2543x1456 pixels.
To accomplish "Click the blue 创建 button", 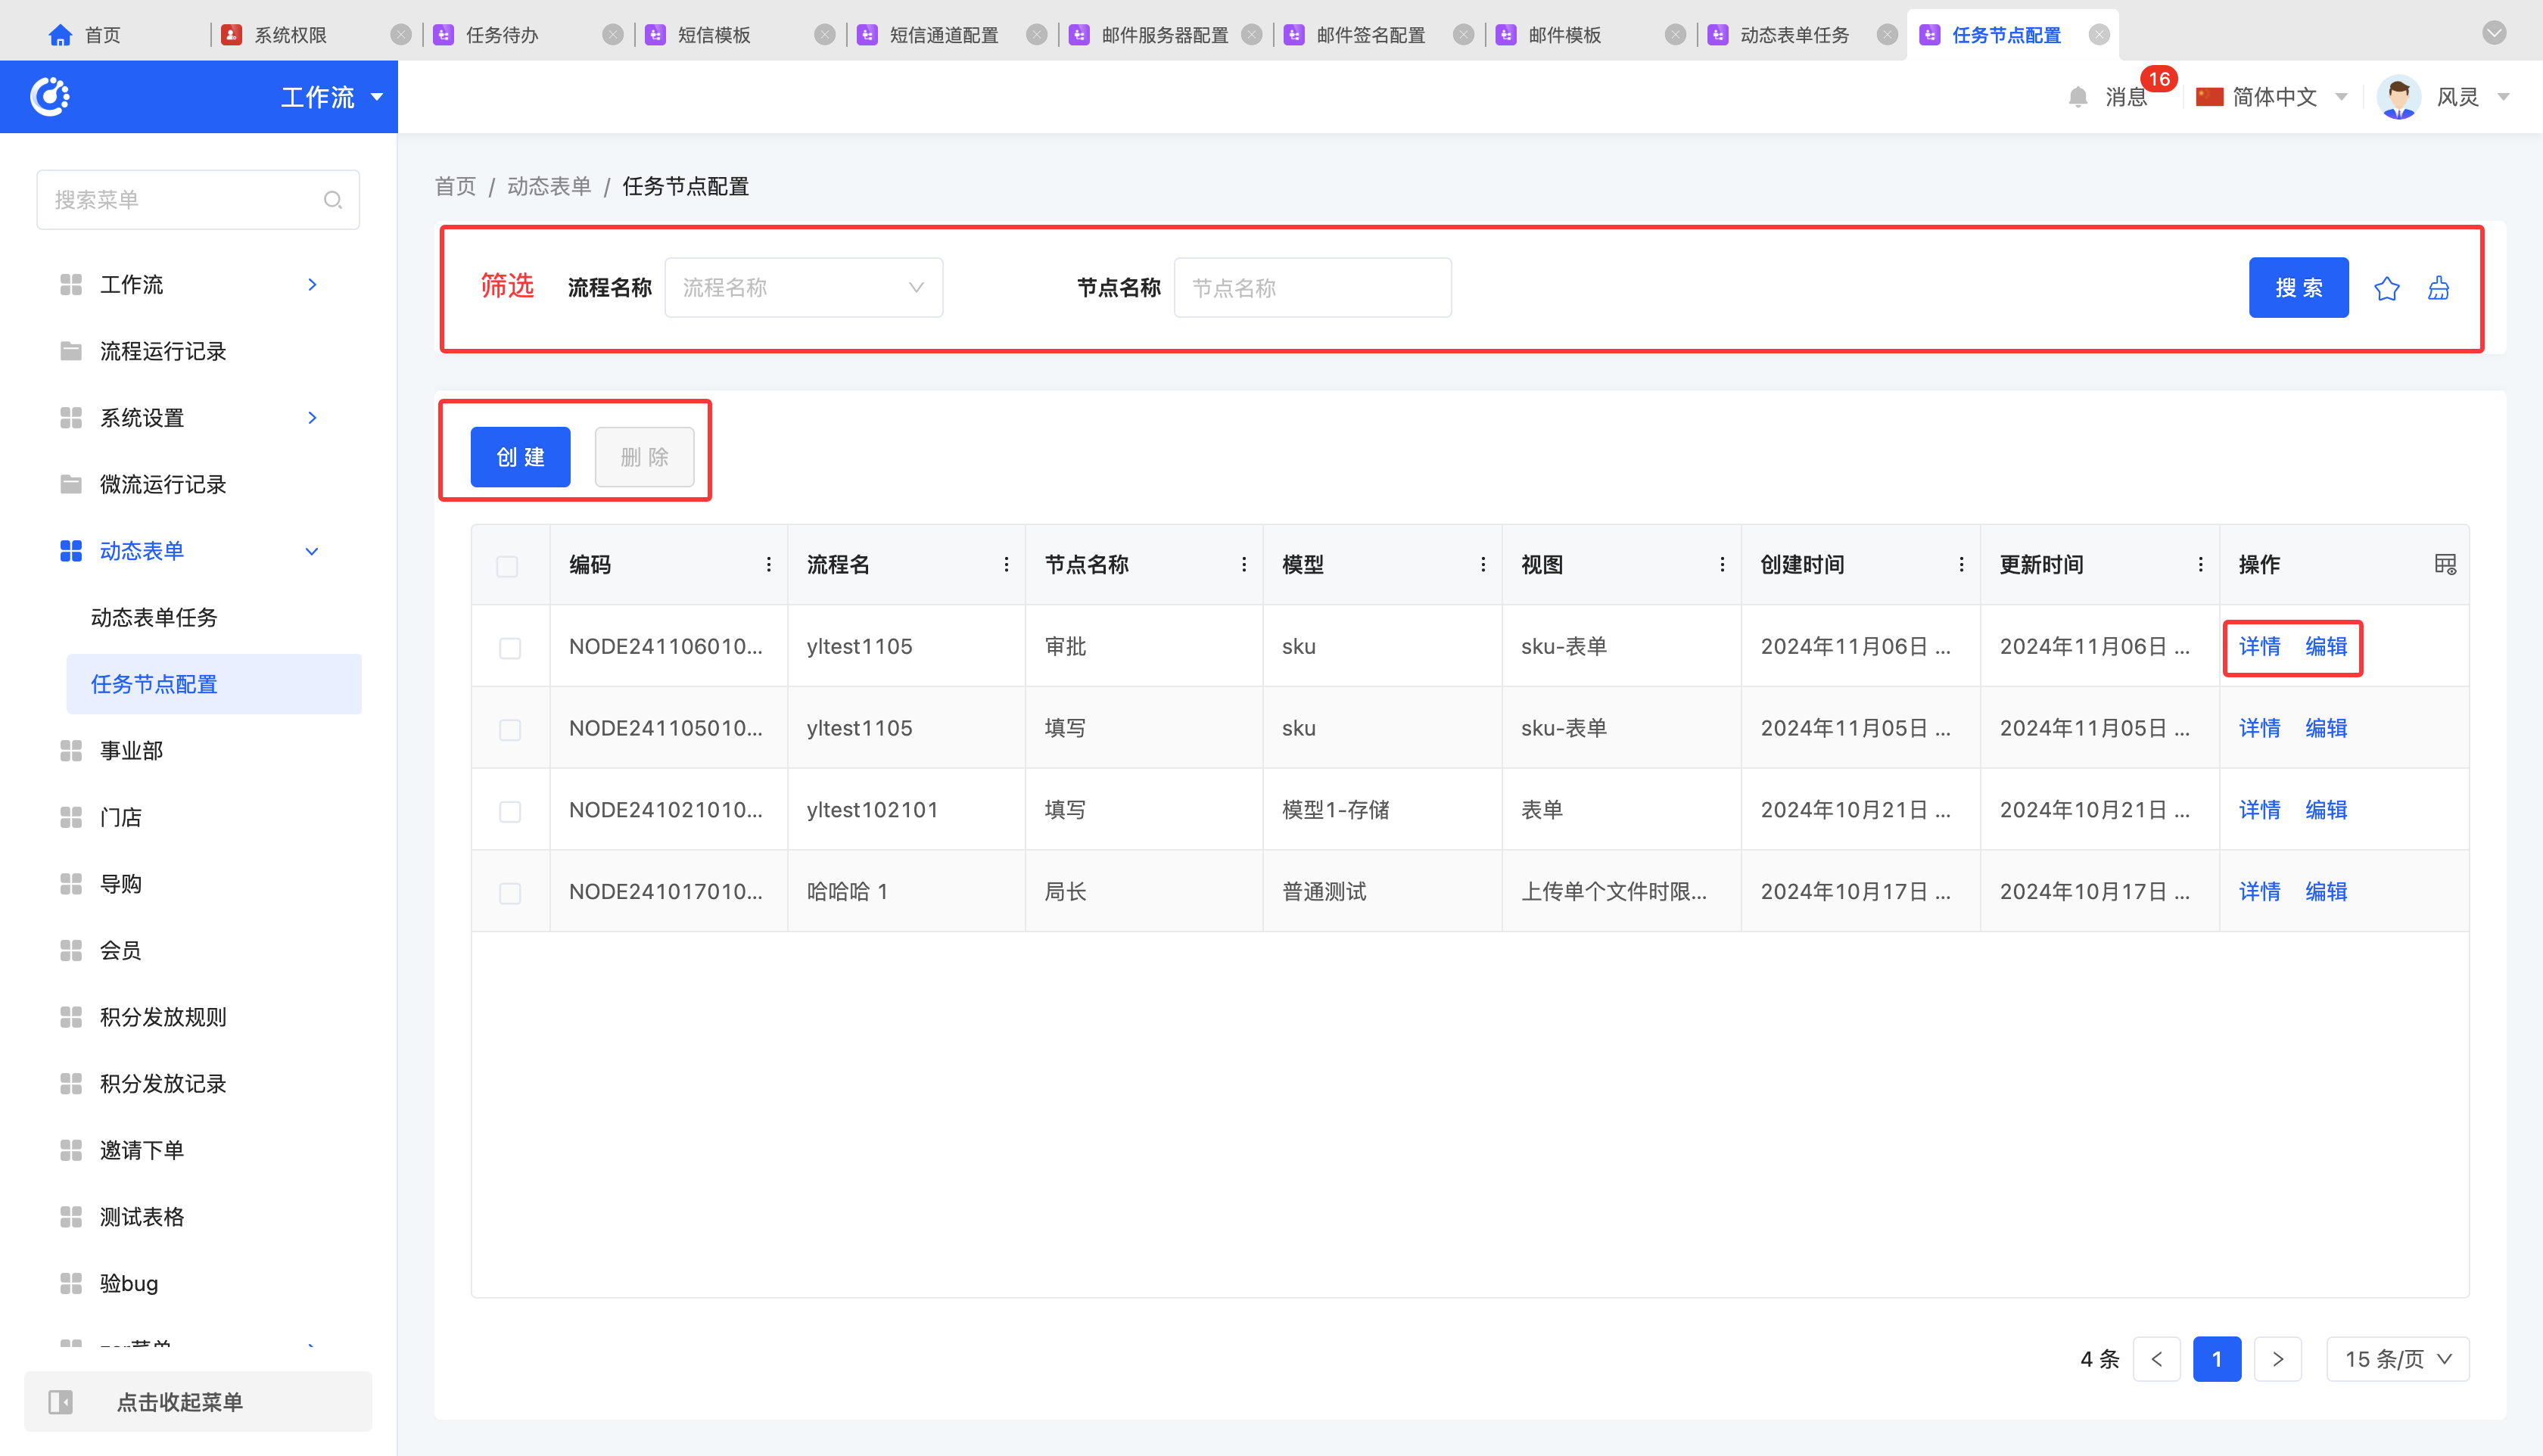I will point(520,457).
